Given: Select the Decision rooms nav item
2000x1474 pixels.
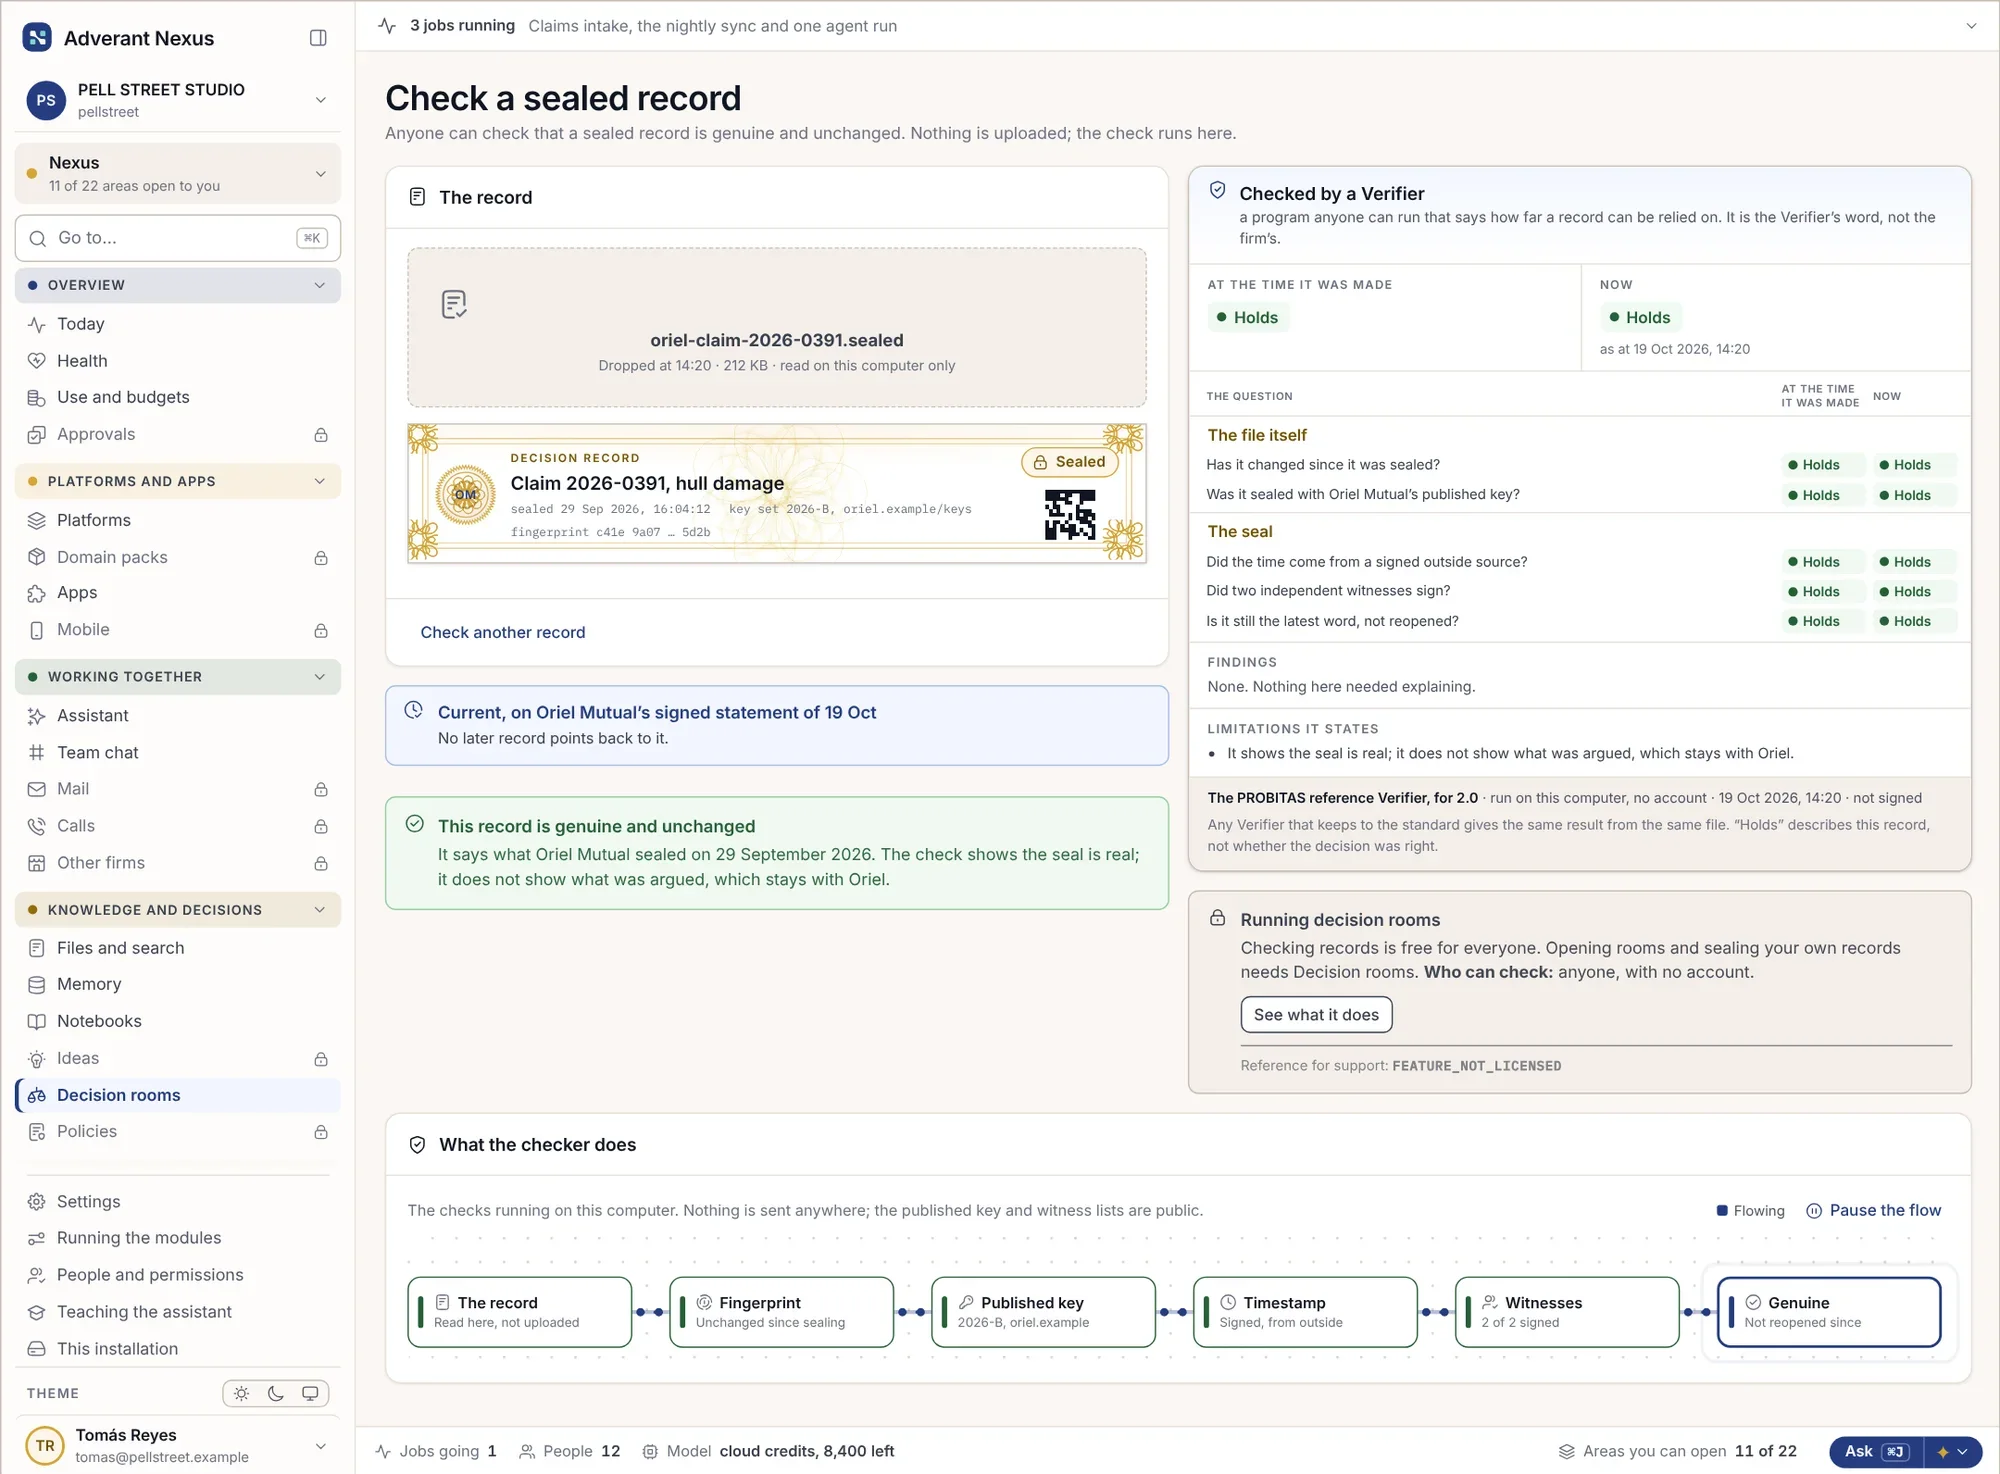Looking at the screenshot, I should [178, 1095].
